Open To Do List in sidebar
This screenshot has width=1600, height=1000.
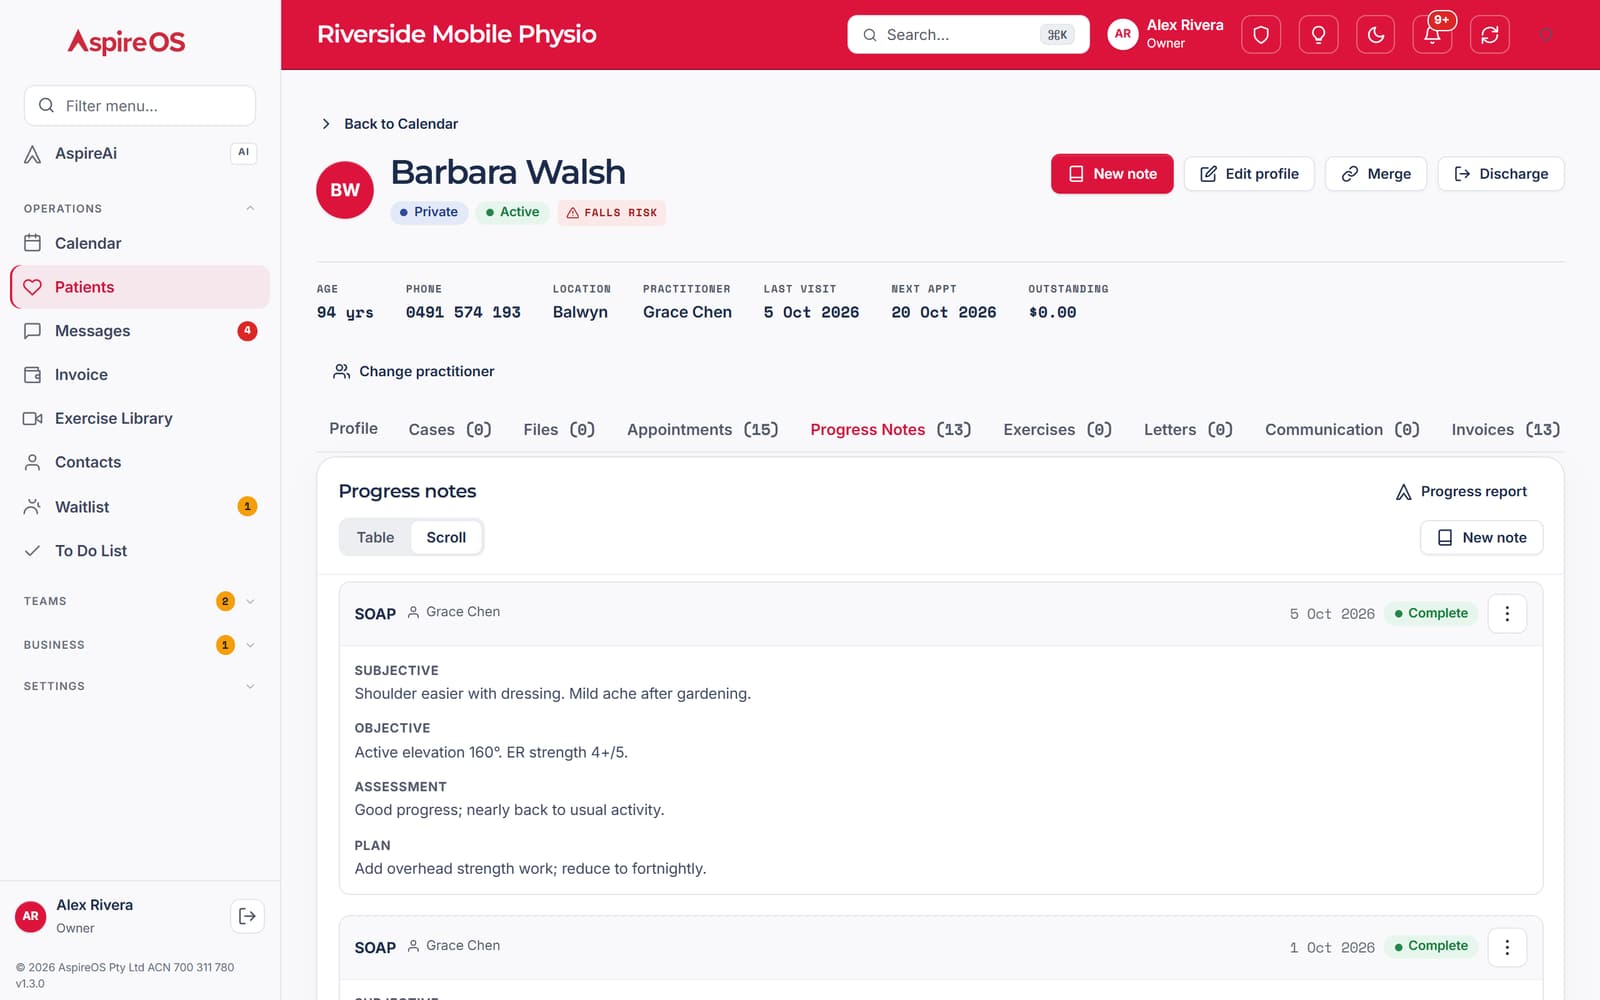tap(140, 551)
